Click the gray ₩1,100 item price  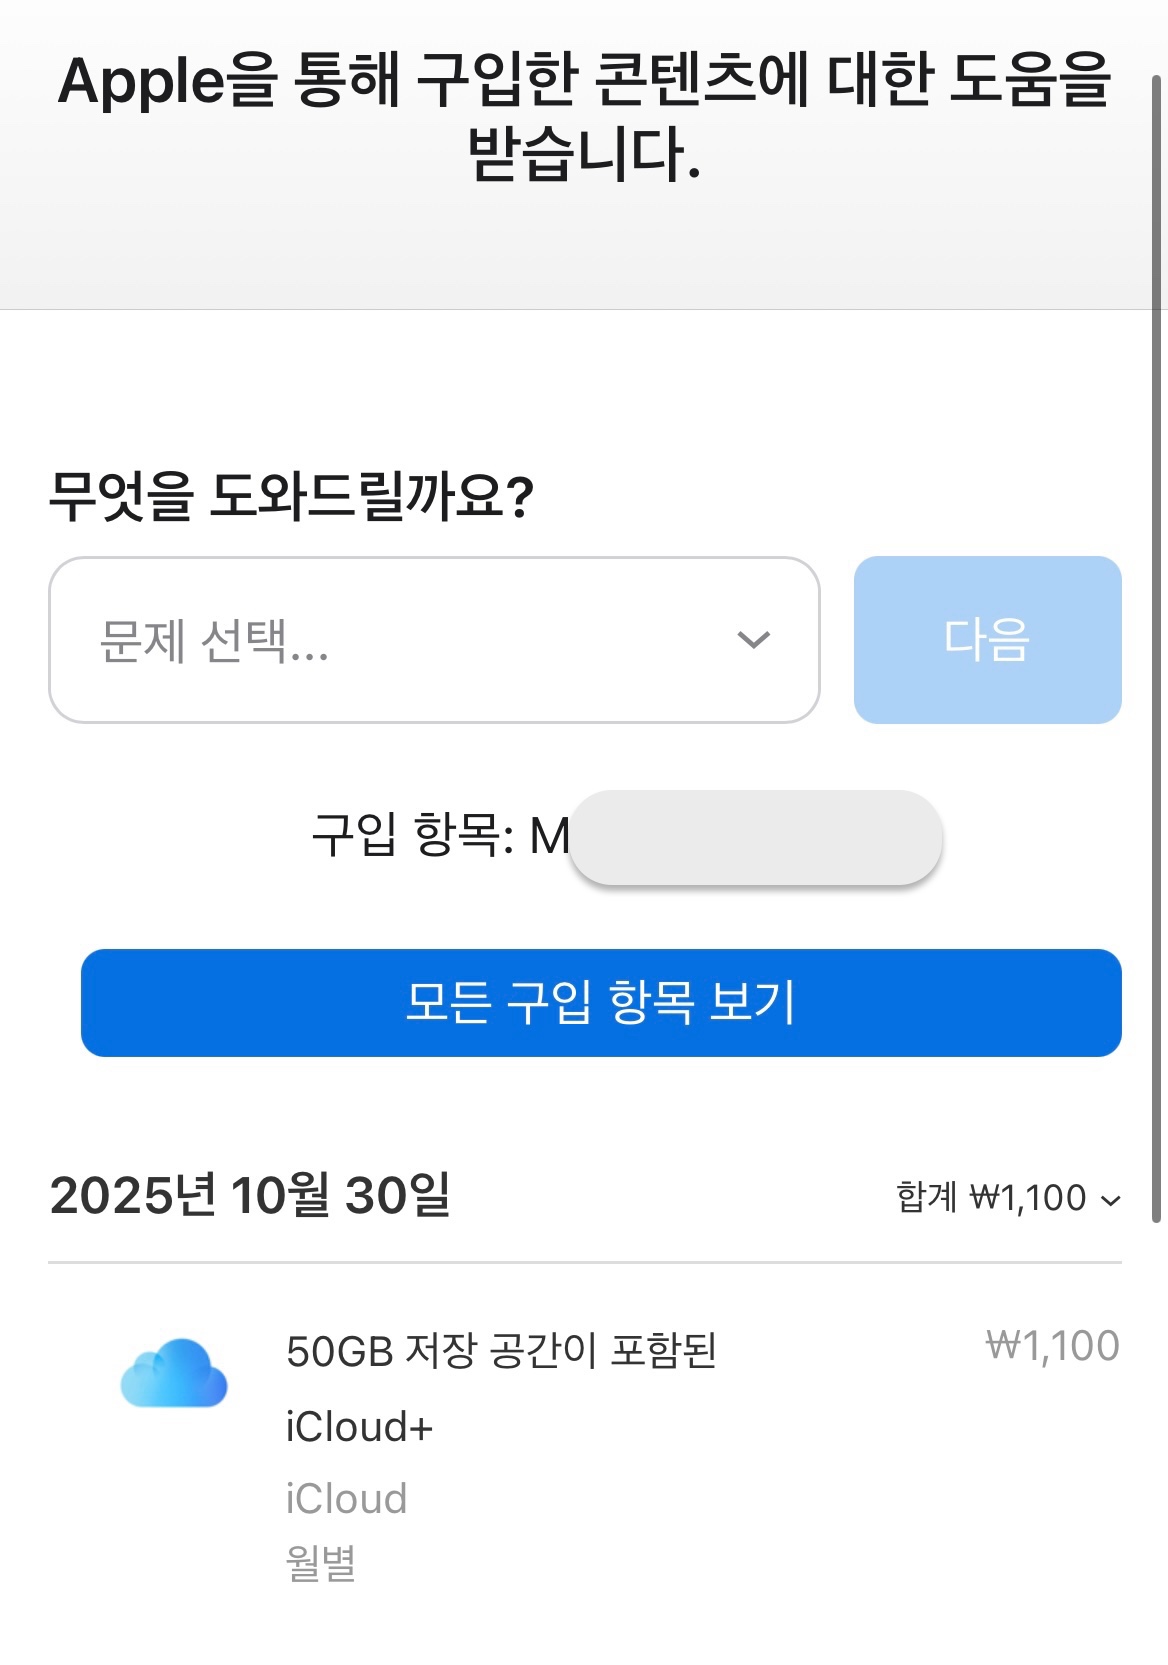(x=1052, y=1346)
